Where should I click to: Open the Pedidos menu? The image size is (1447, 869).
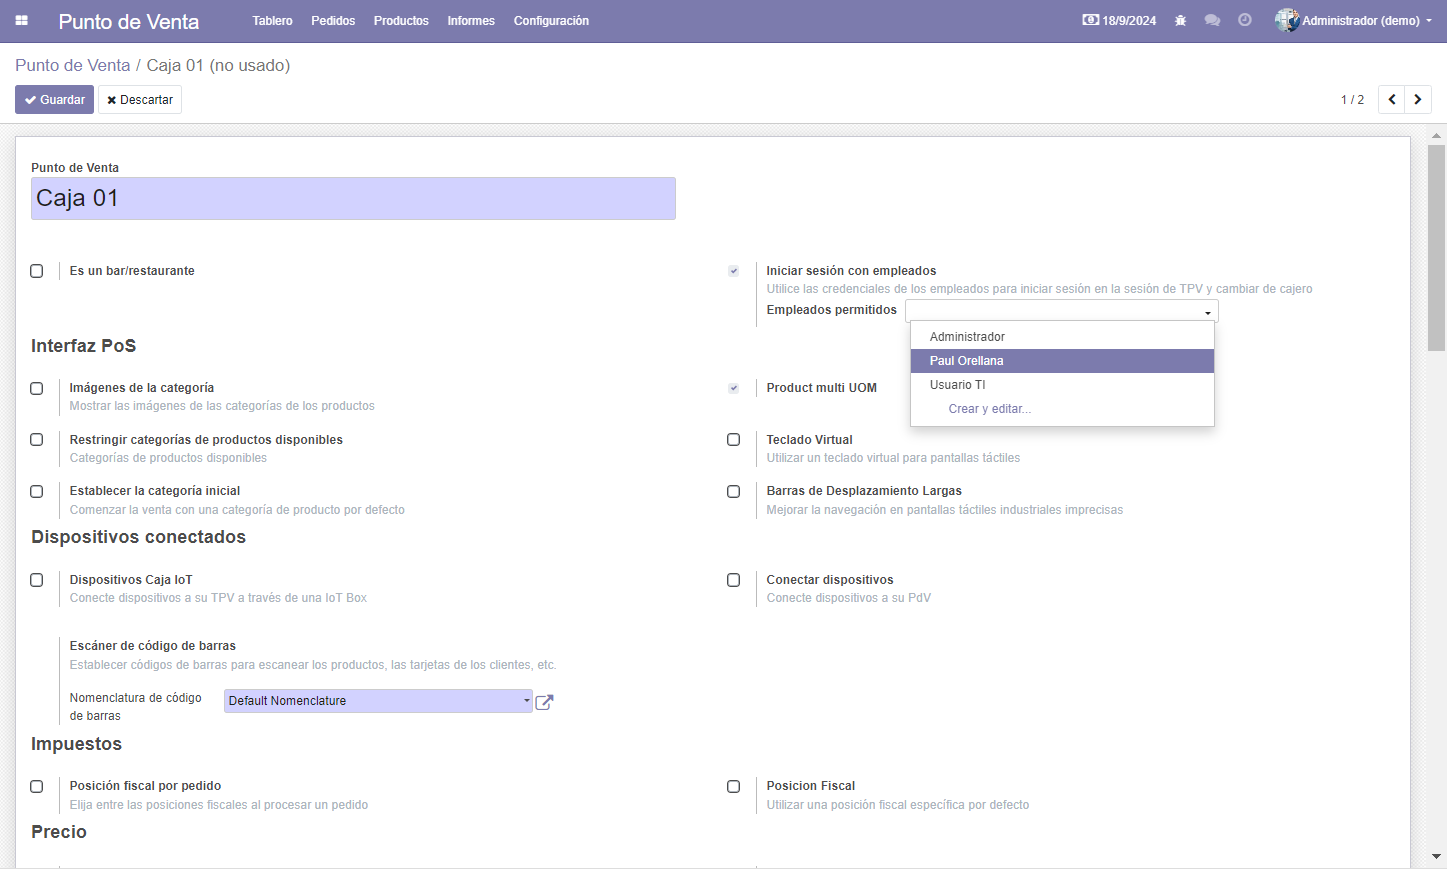[333, 21]
